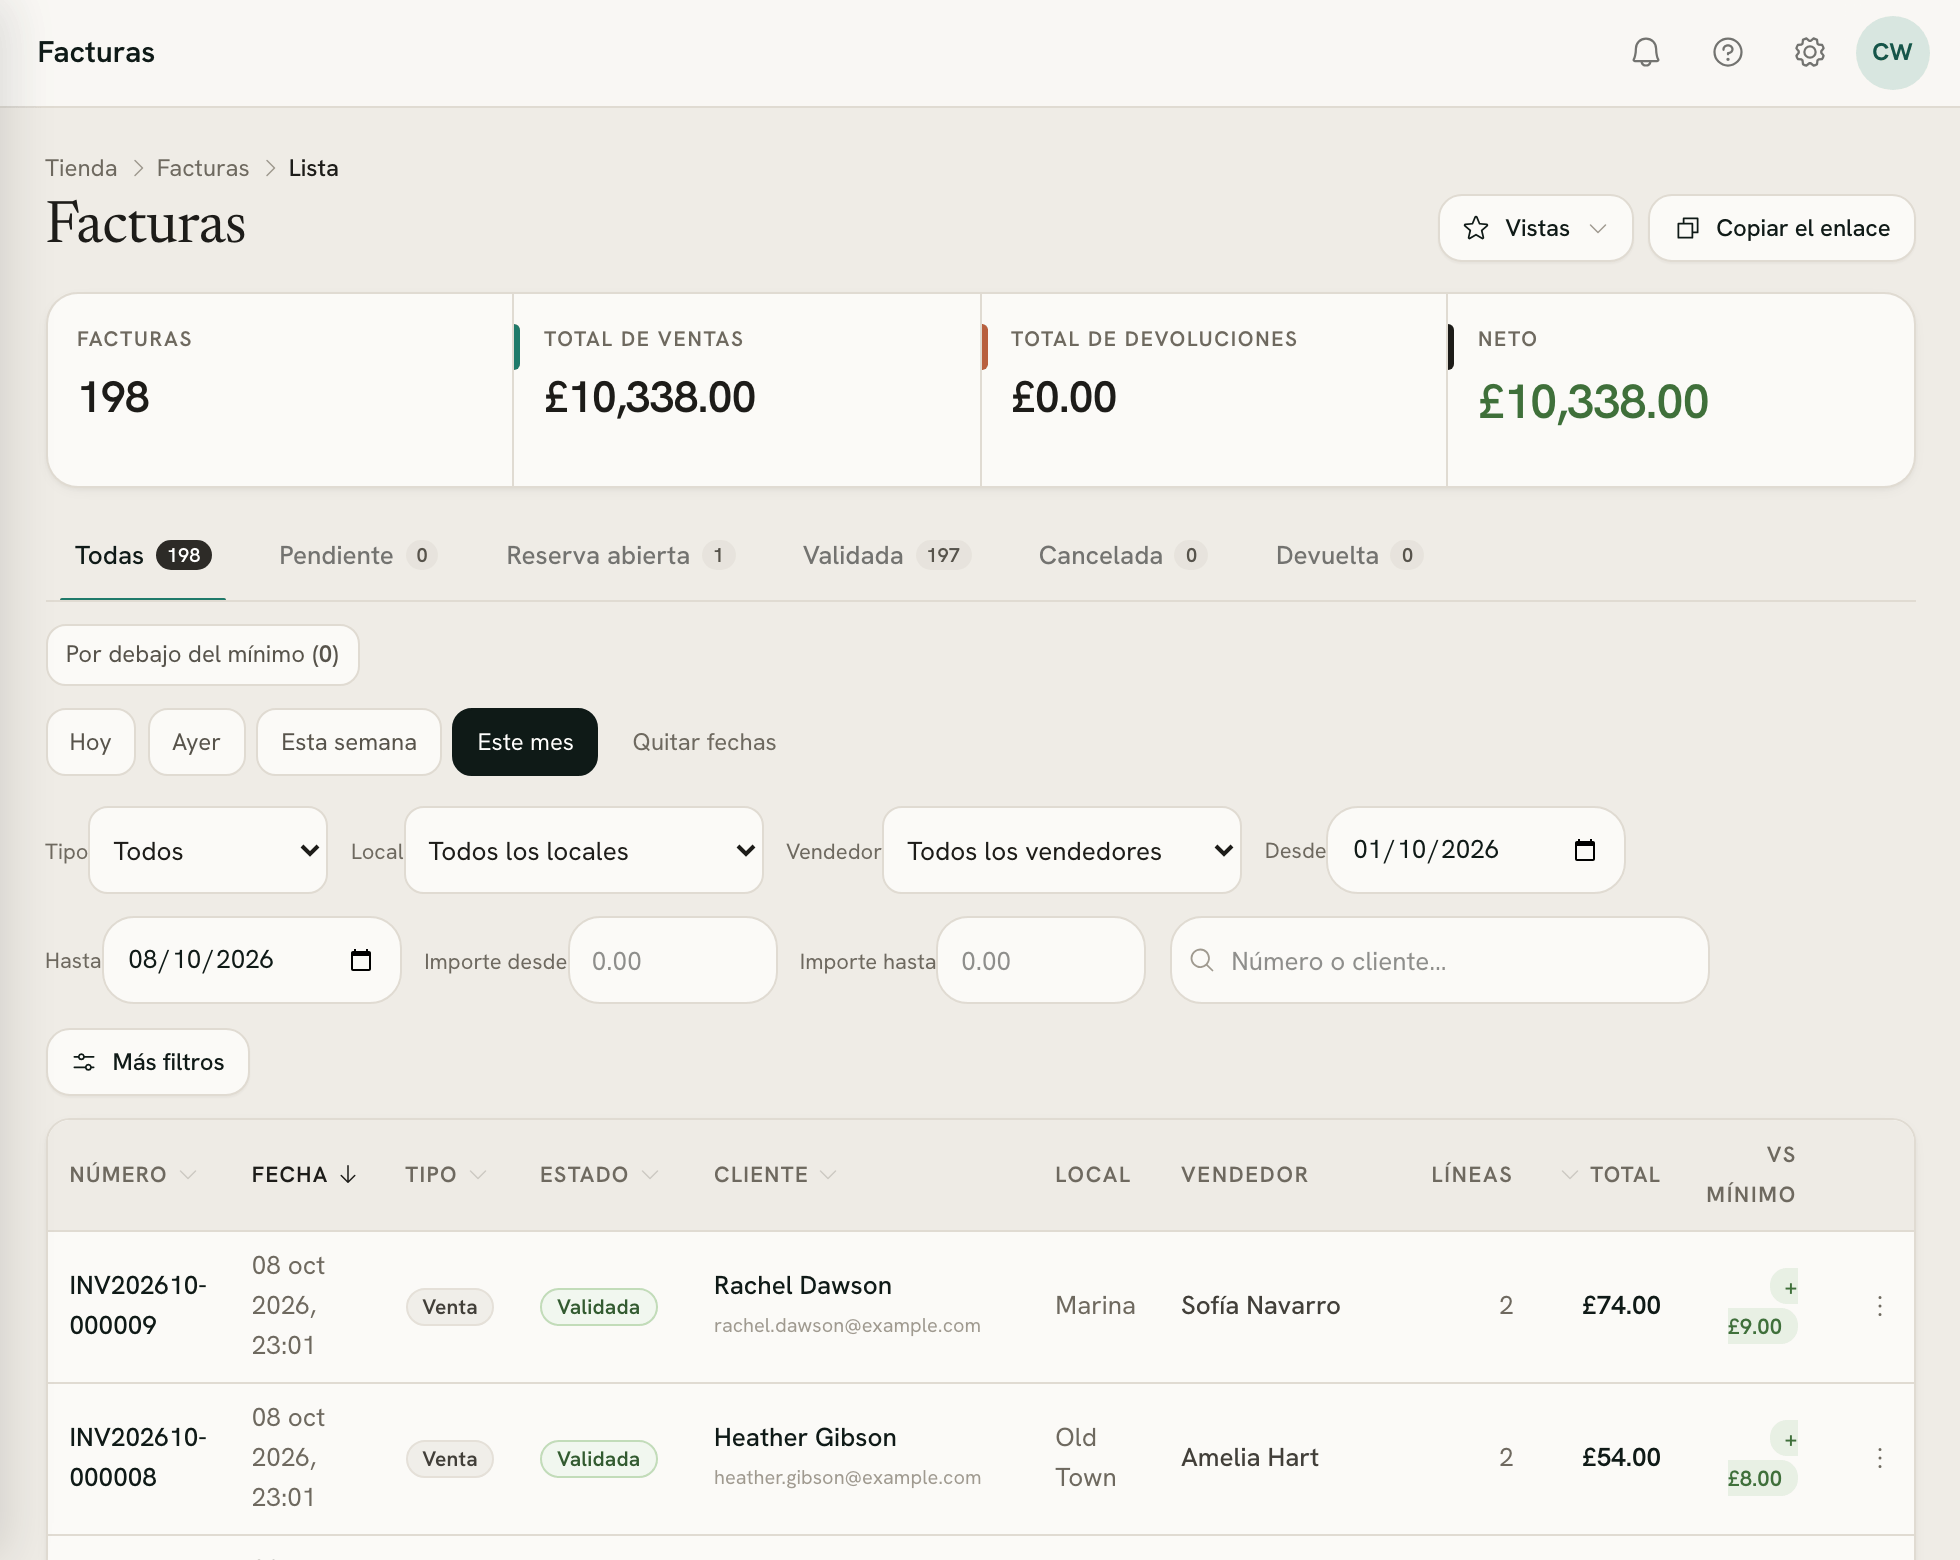
Task: Open the Todos los locales dropdown
Action: [x=584, y=850]
